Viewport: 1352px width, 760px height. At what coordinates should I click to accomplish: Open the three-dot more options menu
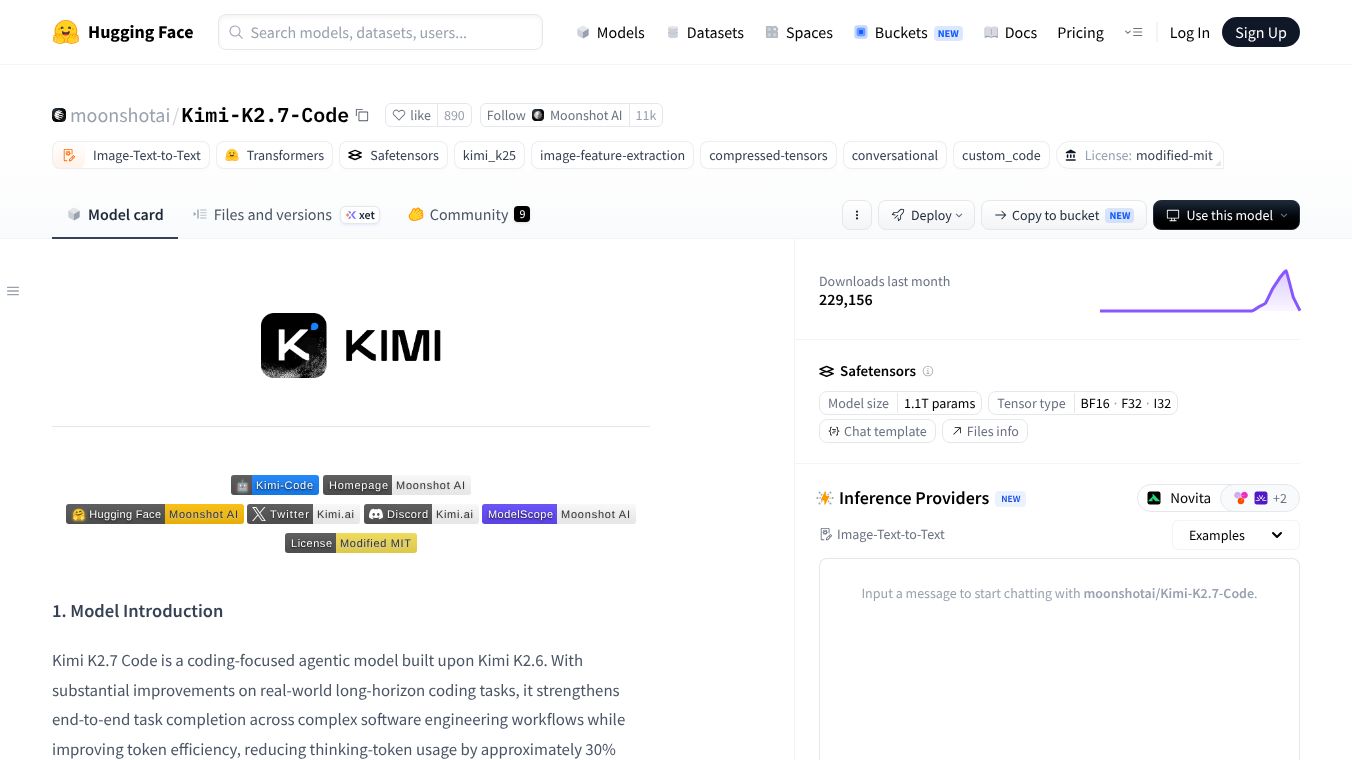click(x=856, y=215)
